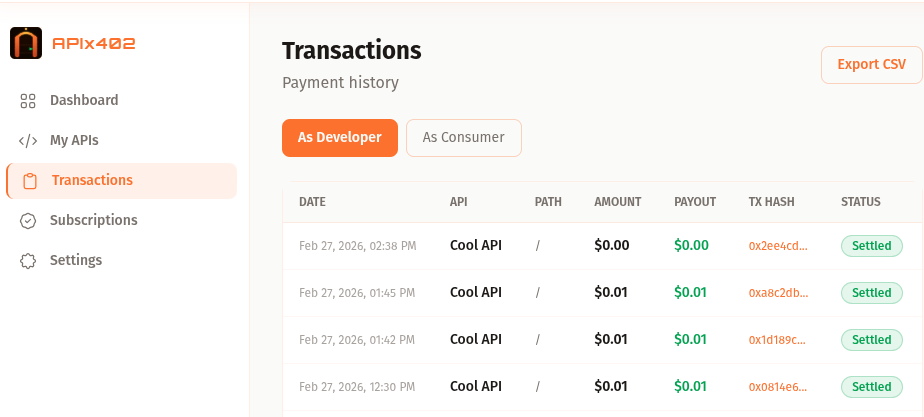Click the APIx402 logo icon
The height and width of the screenshot is (417, 924).
pyautogui.click(x=26, y=43)
